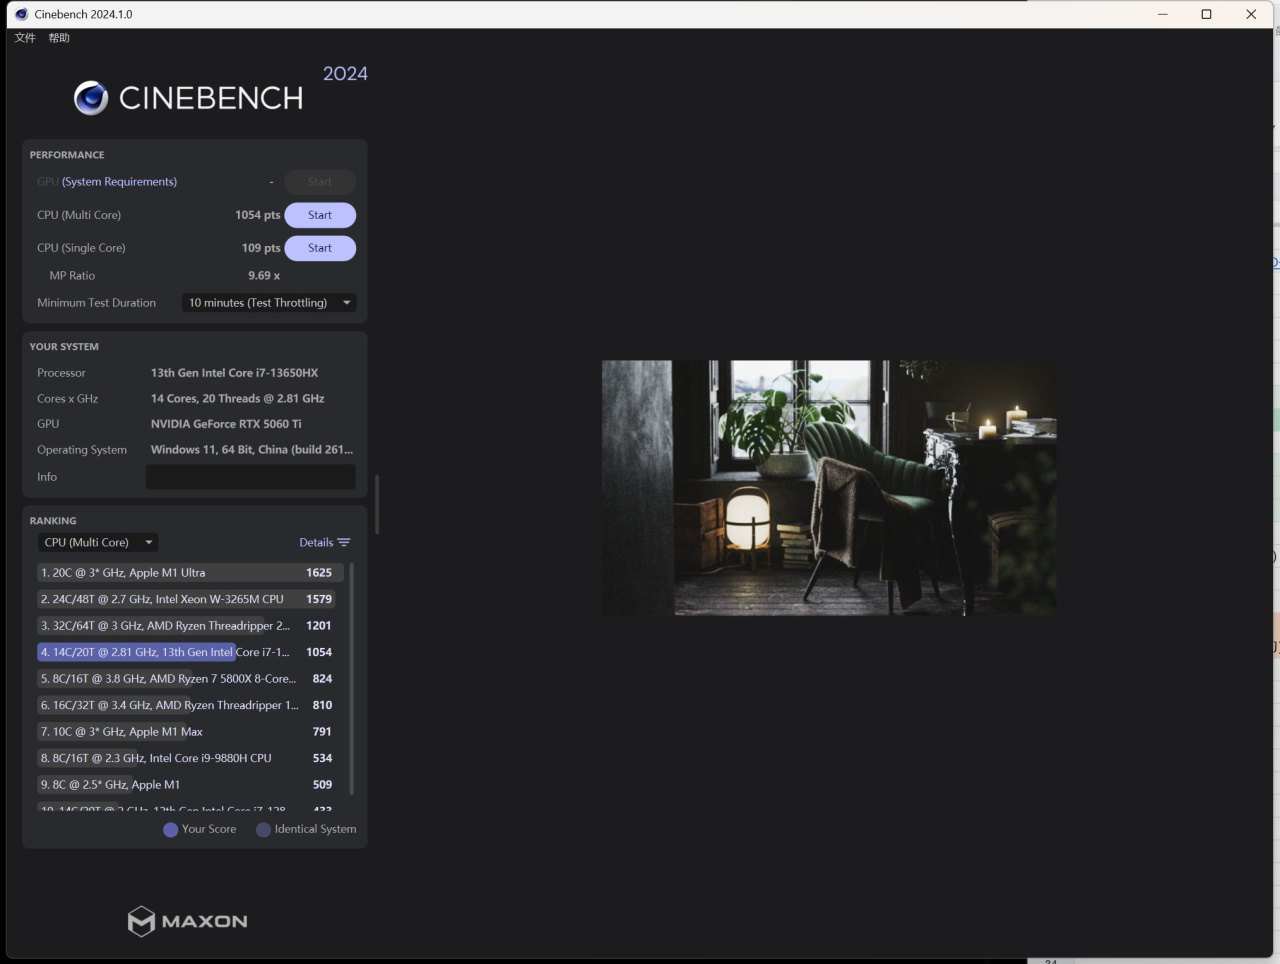
Task: Click the YOUR SYSTEM section heading
Action: 64,347
